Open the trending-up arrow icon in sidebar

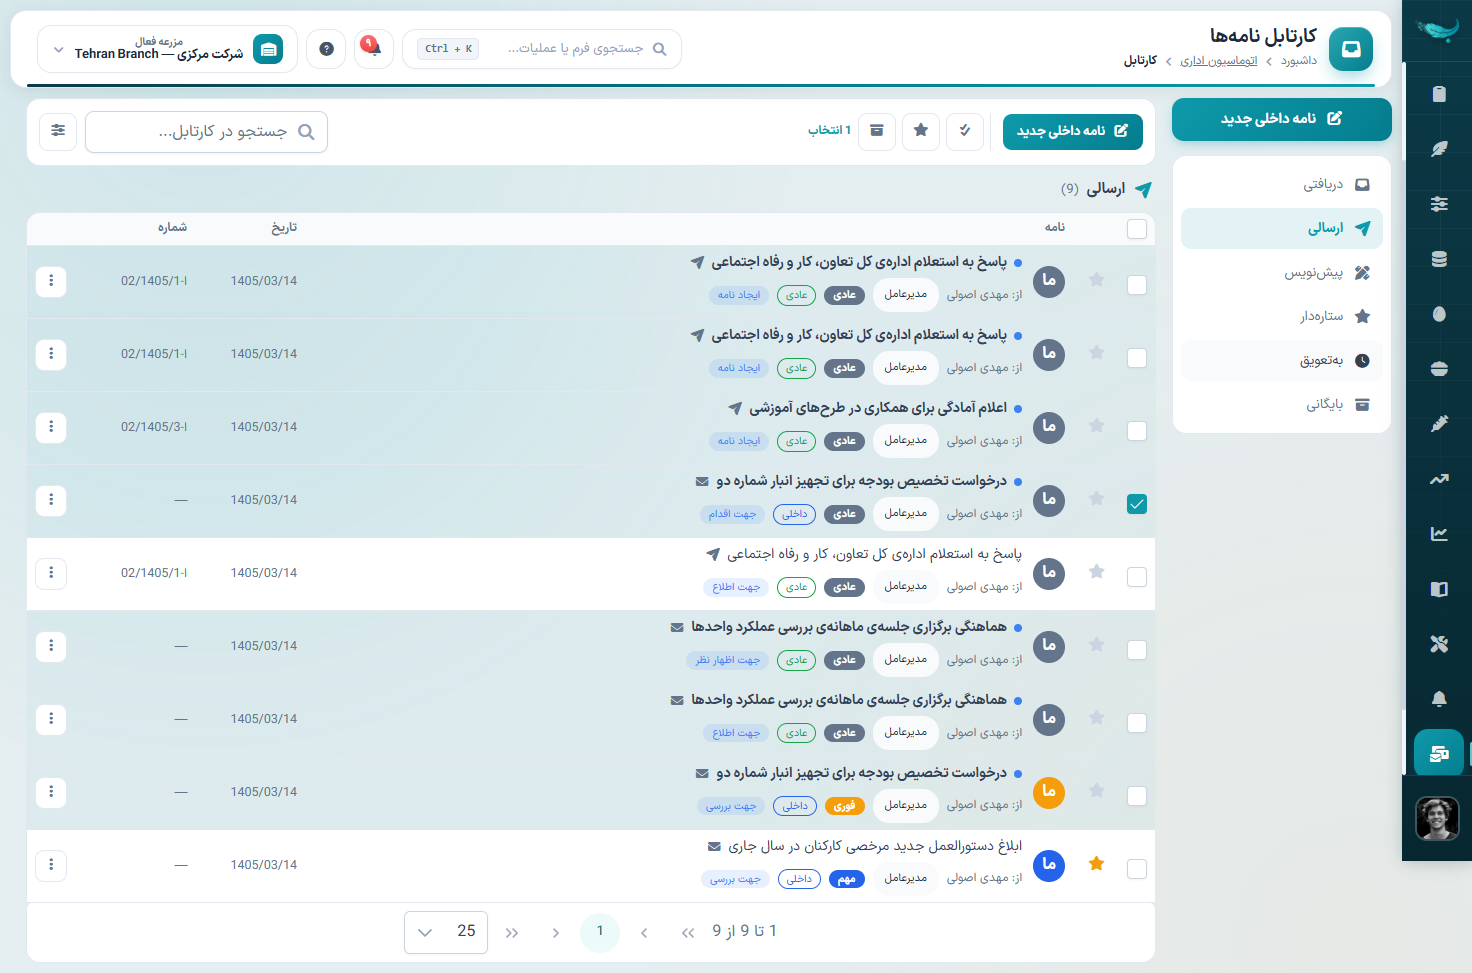1439,479
